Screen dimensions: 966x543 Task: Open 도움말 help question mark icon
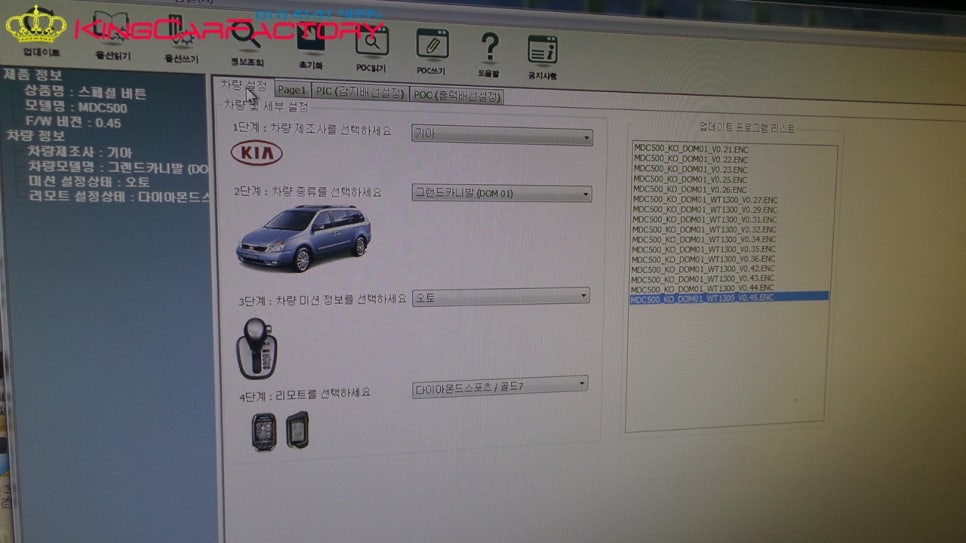click(489, 54)
